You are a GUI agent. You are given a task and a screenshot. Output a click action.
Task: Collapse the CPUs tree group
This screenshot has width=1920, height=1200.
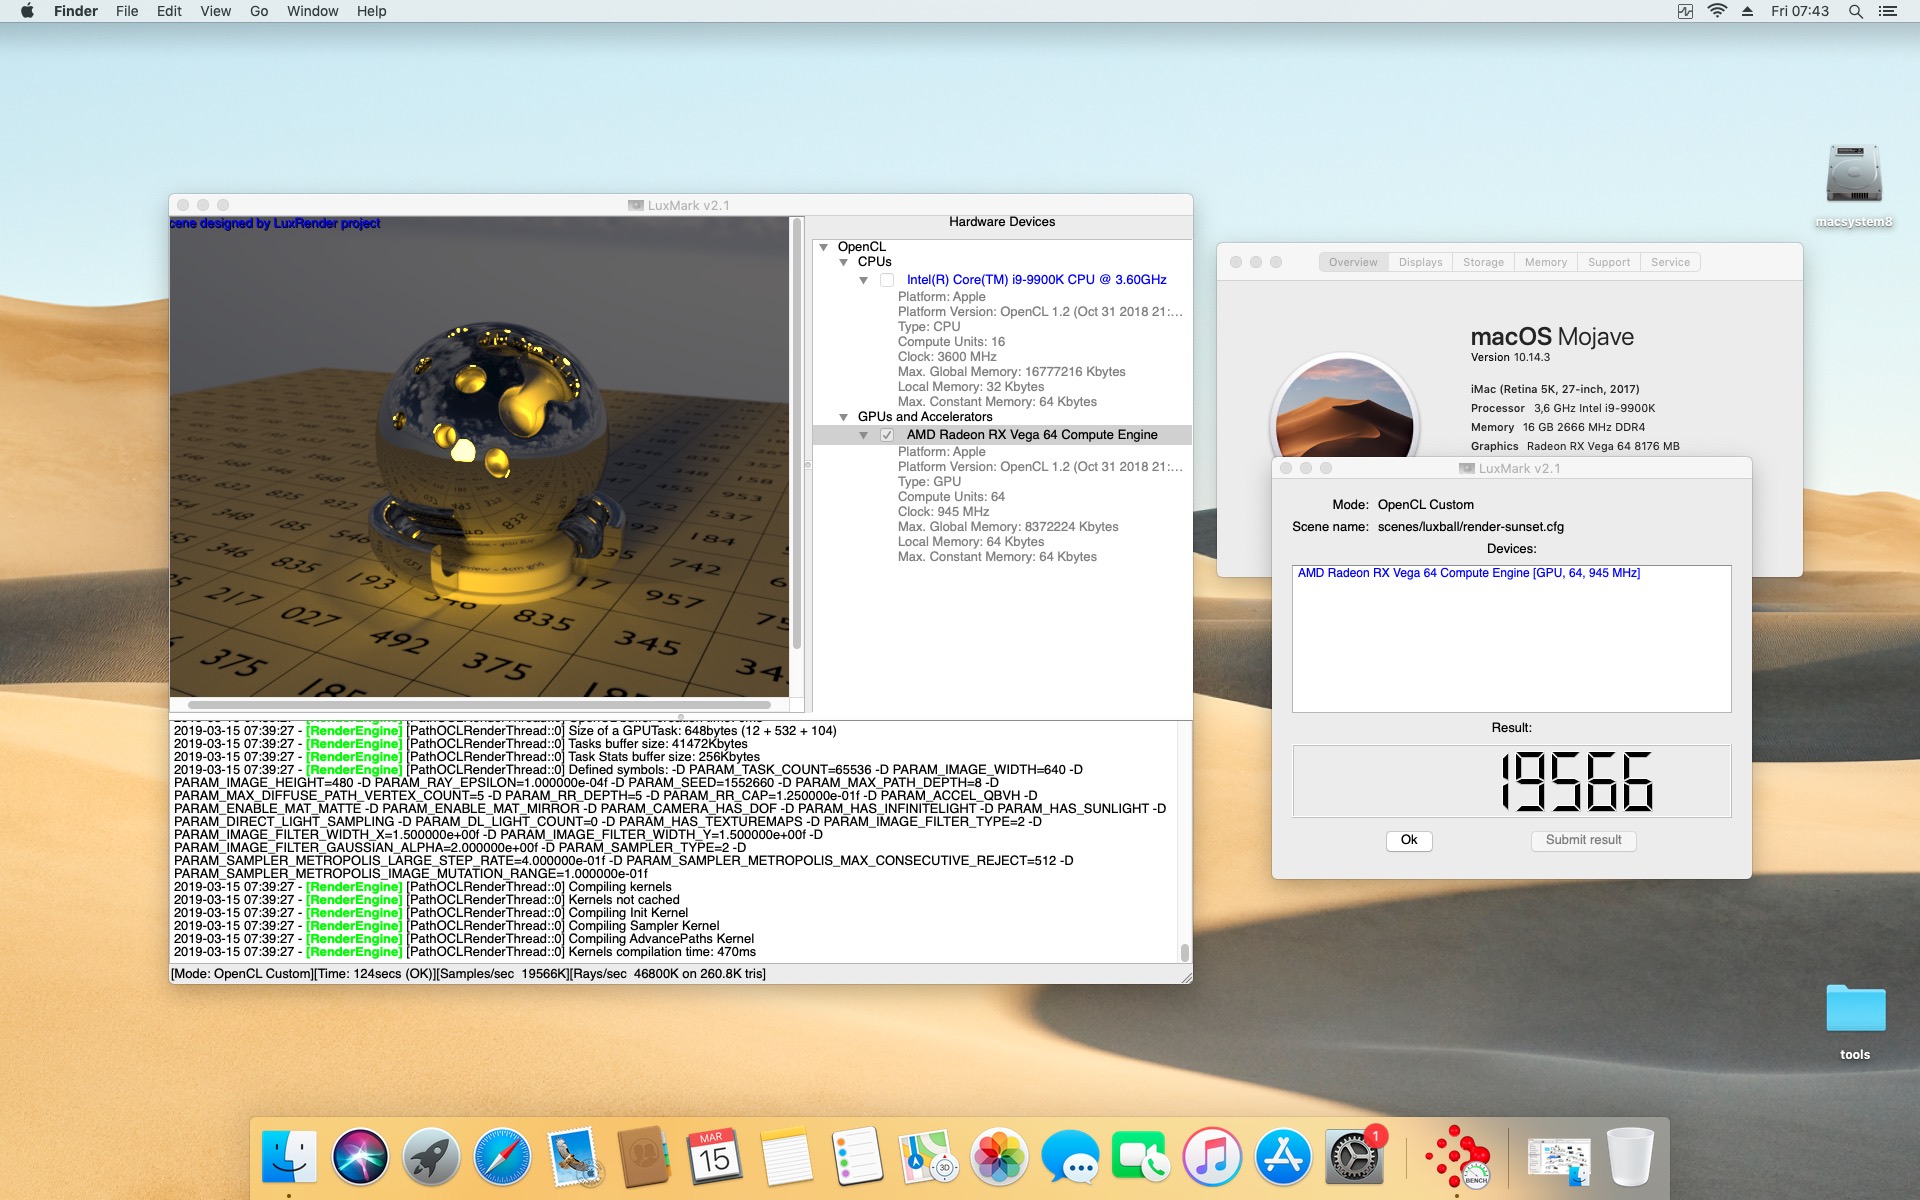(x=844, y=262)
